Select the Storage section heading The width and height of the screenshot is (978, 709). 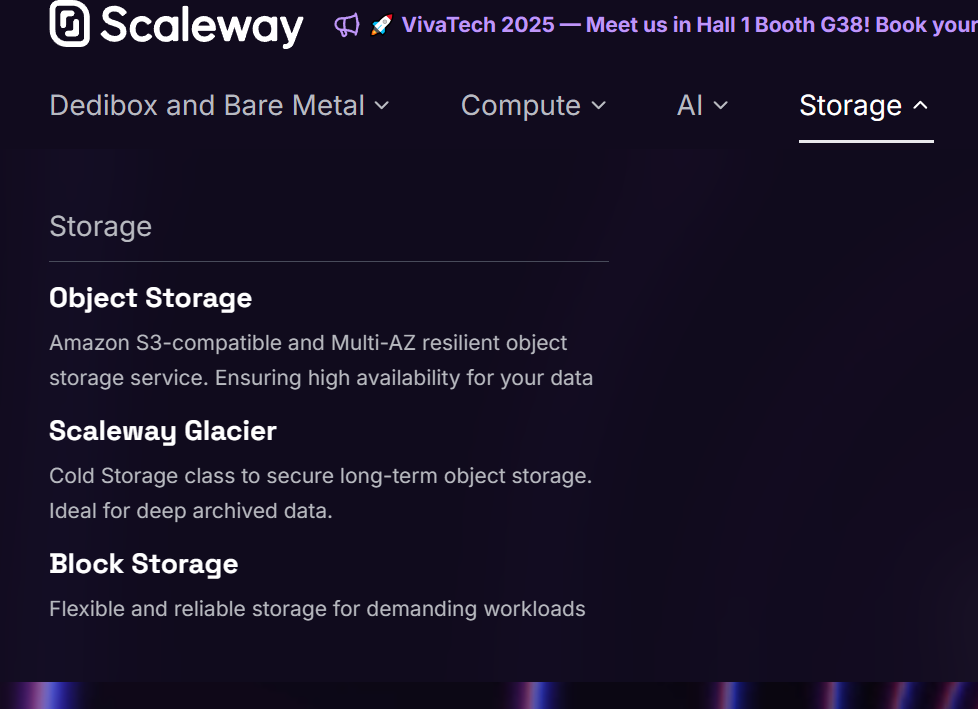(x=100, y=226)
